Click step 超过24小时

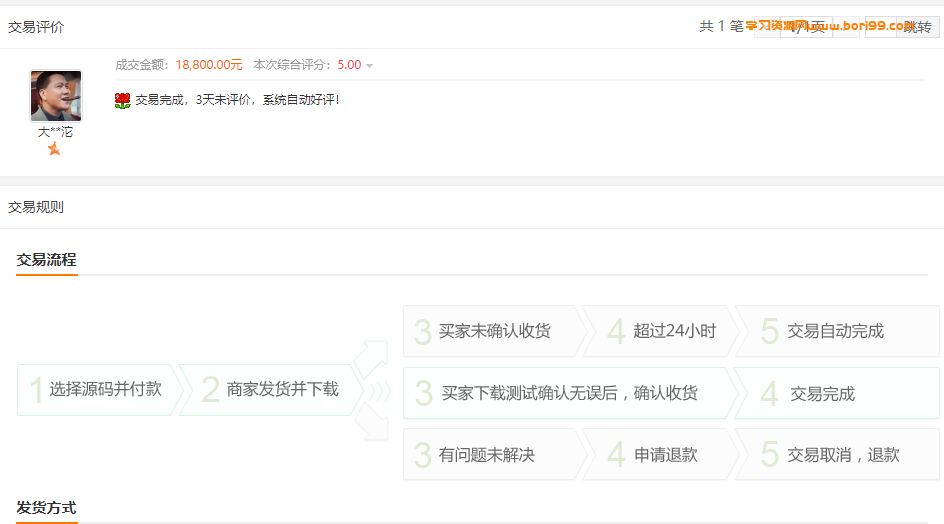(x=660, y=331)
